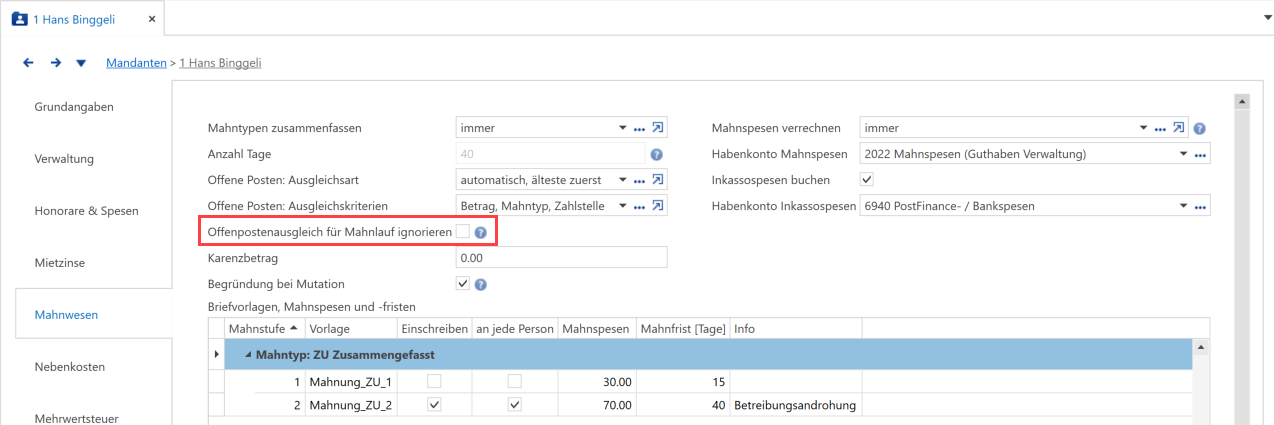Switch to the Nebenkosten section
1274x425 pixels.
coord(70,366)
